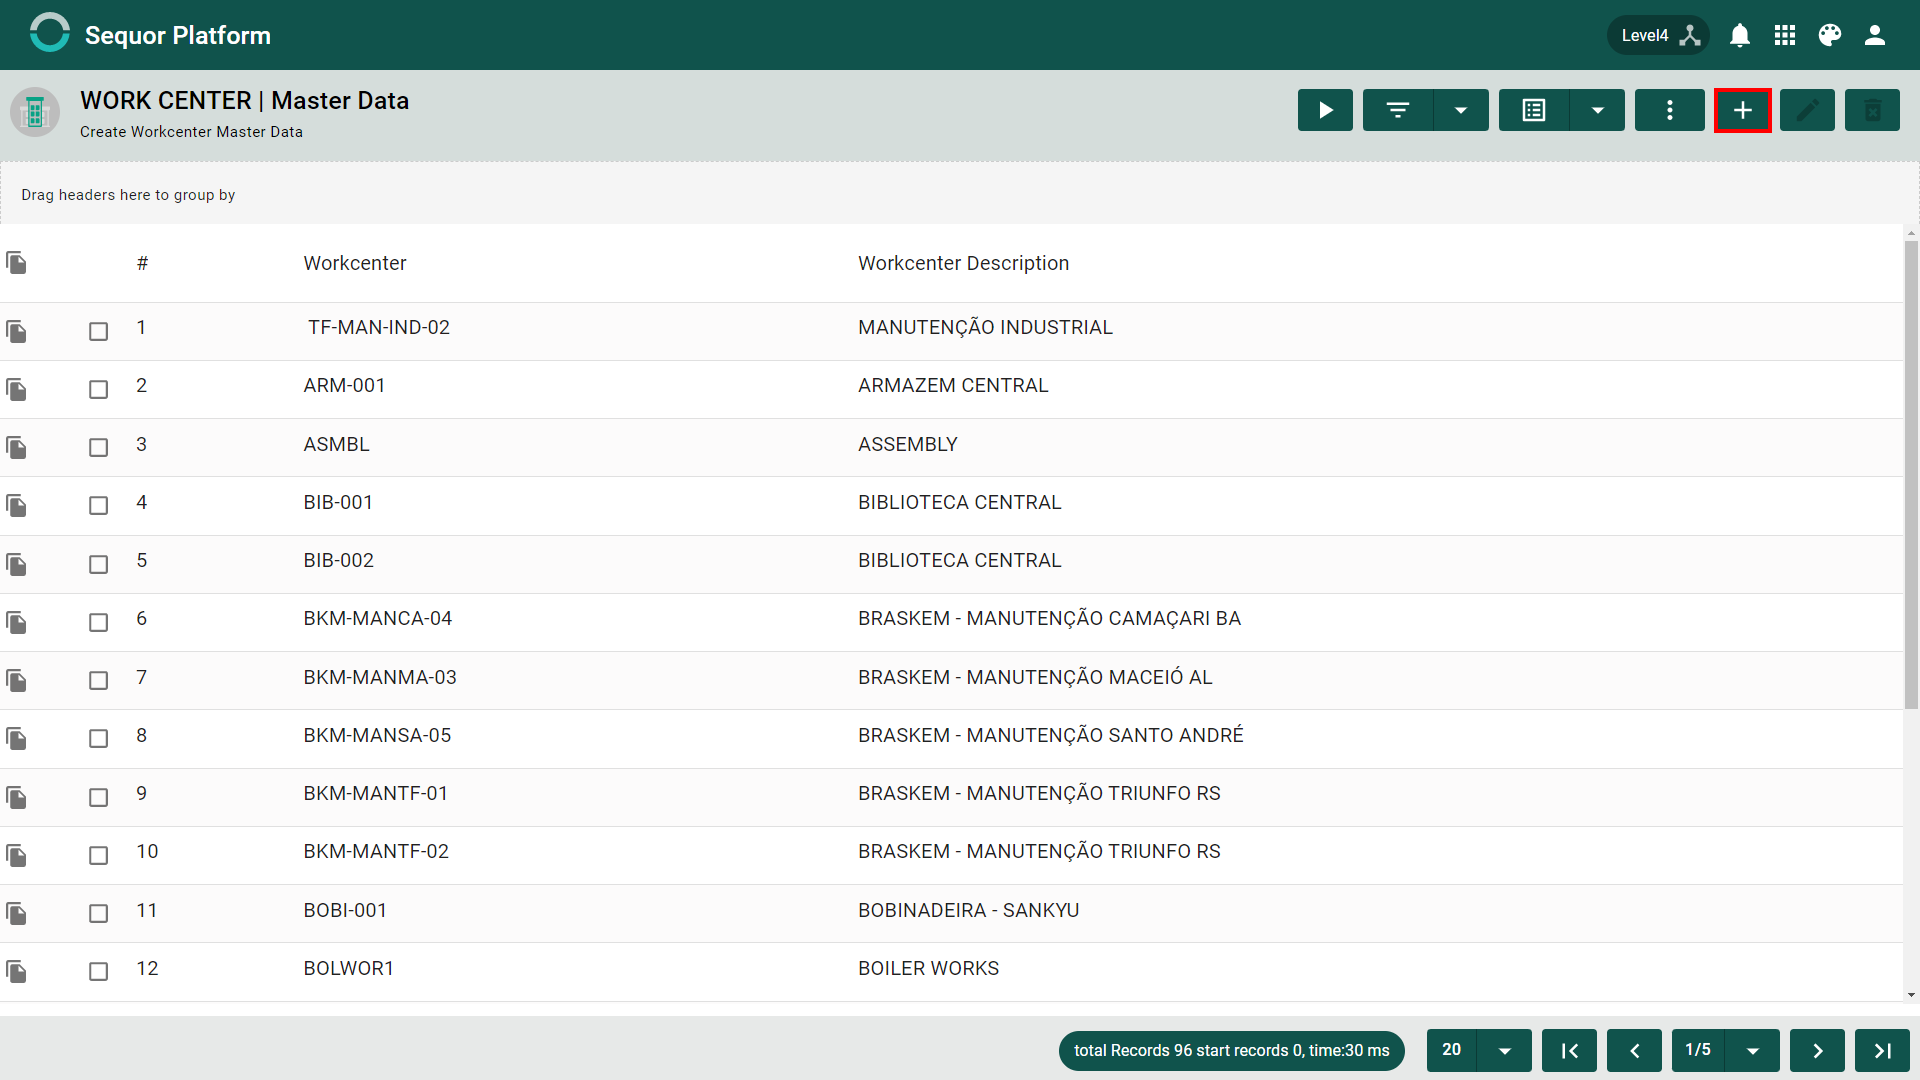Viewport: 1920px width, 1080px height.
Task: Copy row BKM-MANTF-01
Action: click(16, 797)
